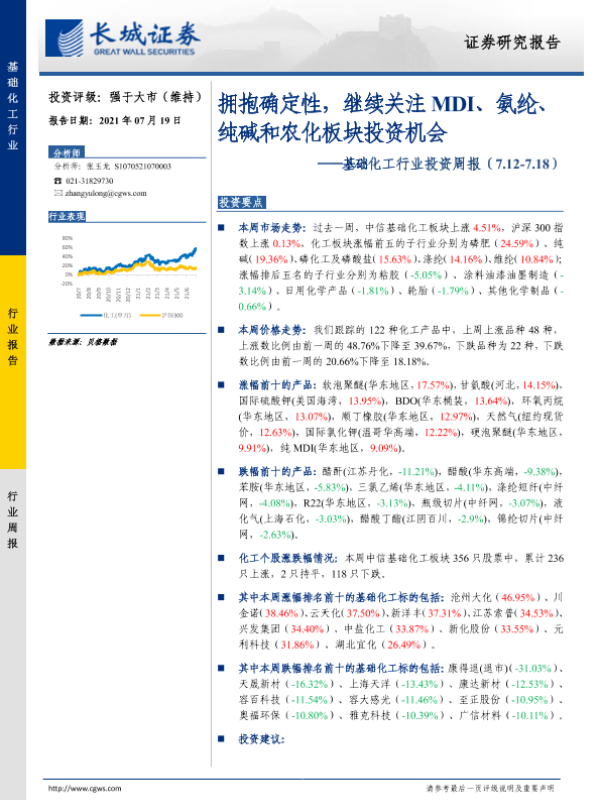Click the 投资要点 section header
The width and height of the screenshot is (600, 800).
tap(240, 202)
